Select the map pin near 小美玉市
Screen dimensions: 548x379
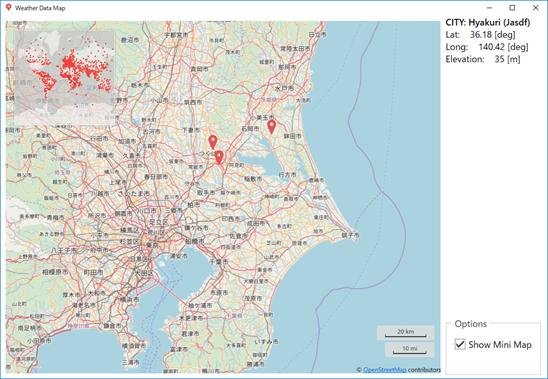272,127
